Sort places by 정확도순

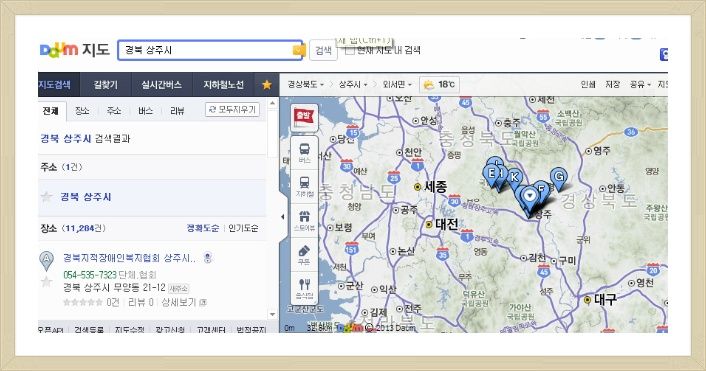(203, 228)
